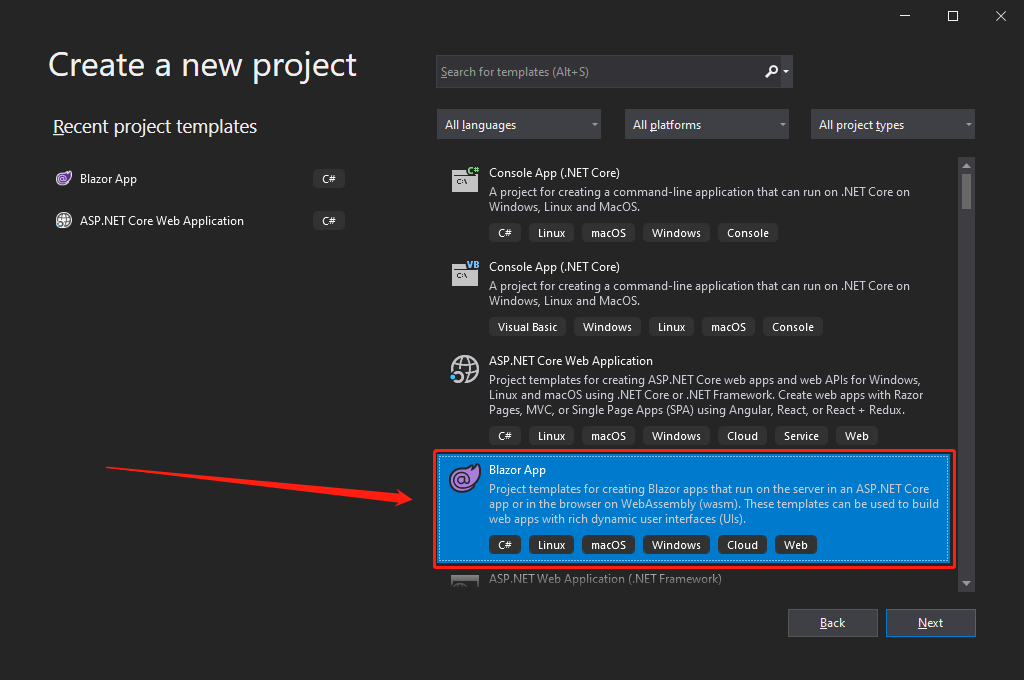1024x680 pixels.
Task: Click the ASP.NET Core Web Application globe icon
Action: pos(464,369)
